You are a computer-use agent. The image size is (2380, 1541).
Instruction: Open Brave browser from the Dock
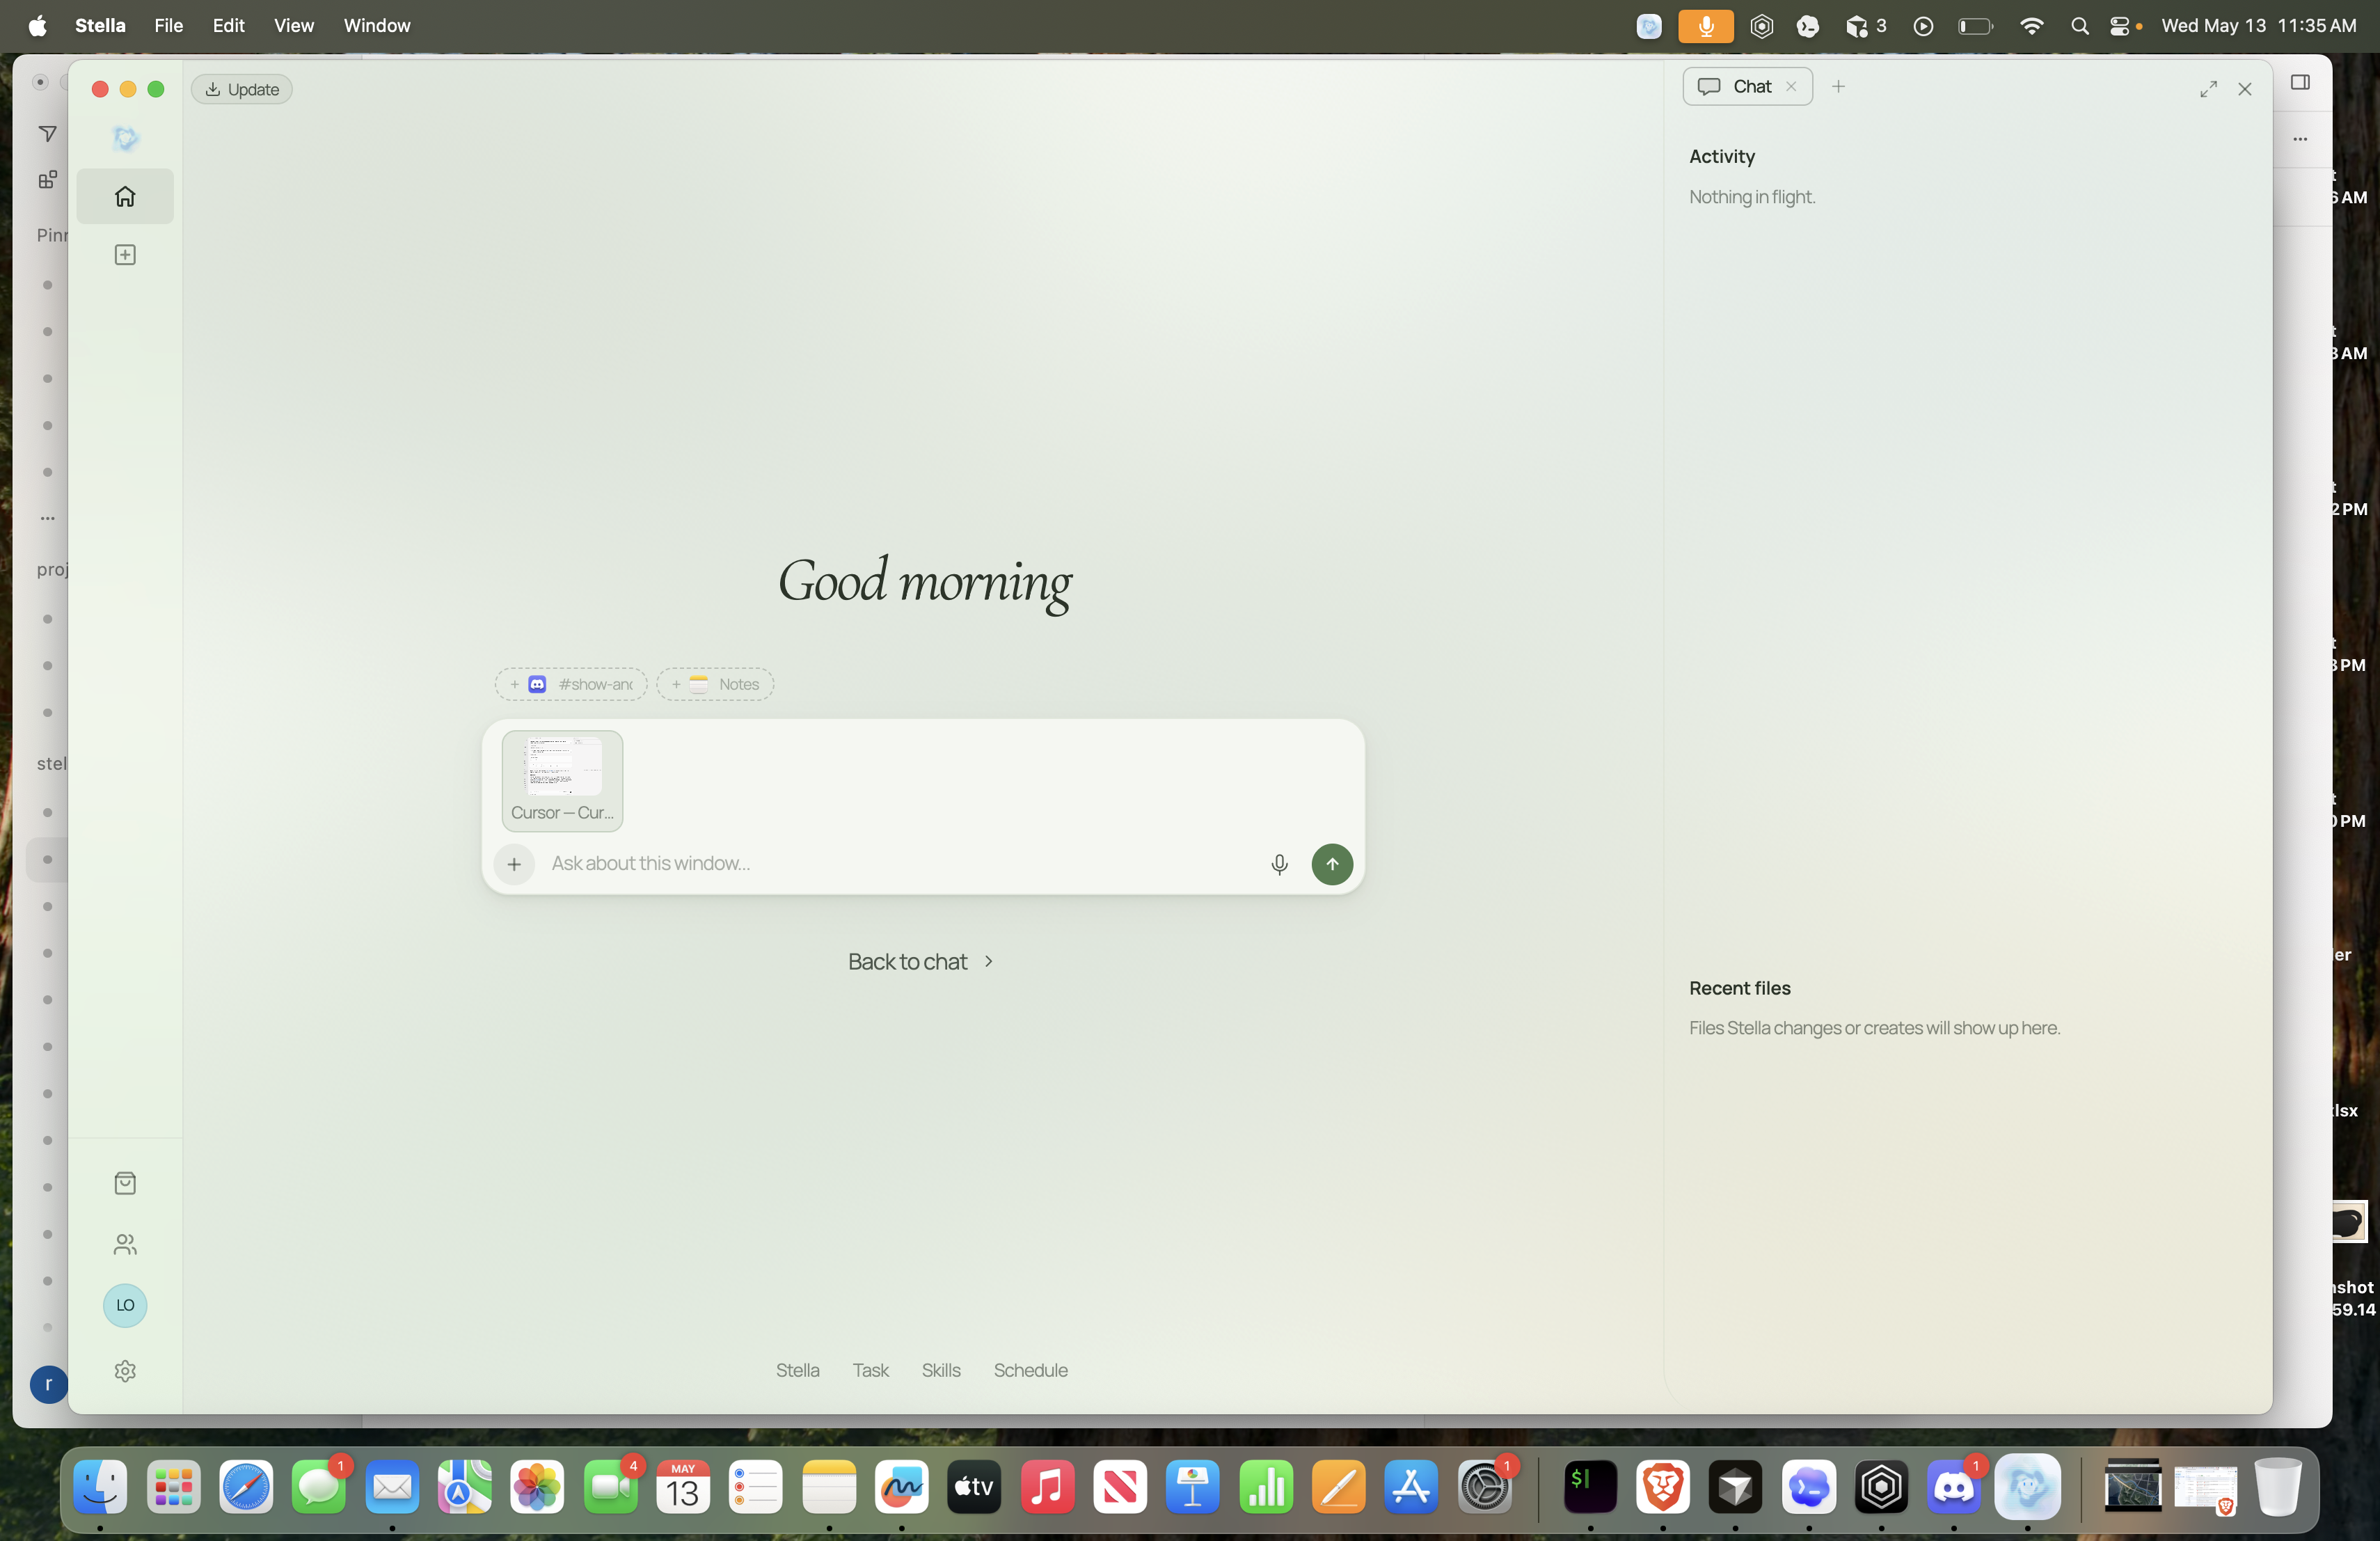[1663, 1487]
